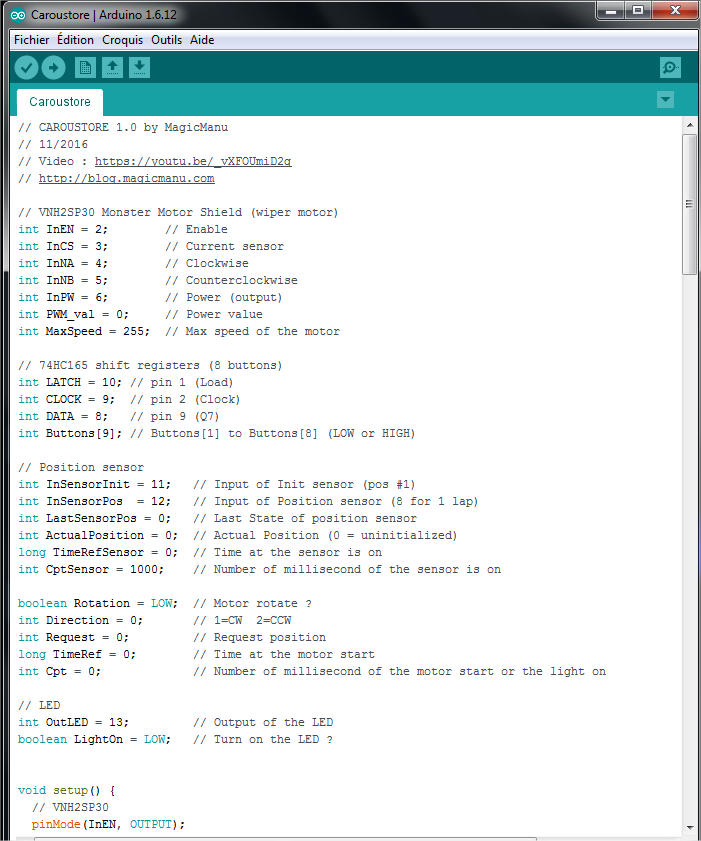Click the line 'int InEN = 2;'
Image resolution: width=701 pixels, height=841 pixels.
click(x=63, y=229)
